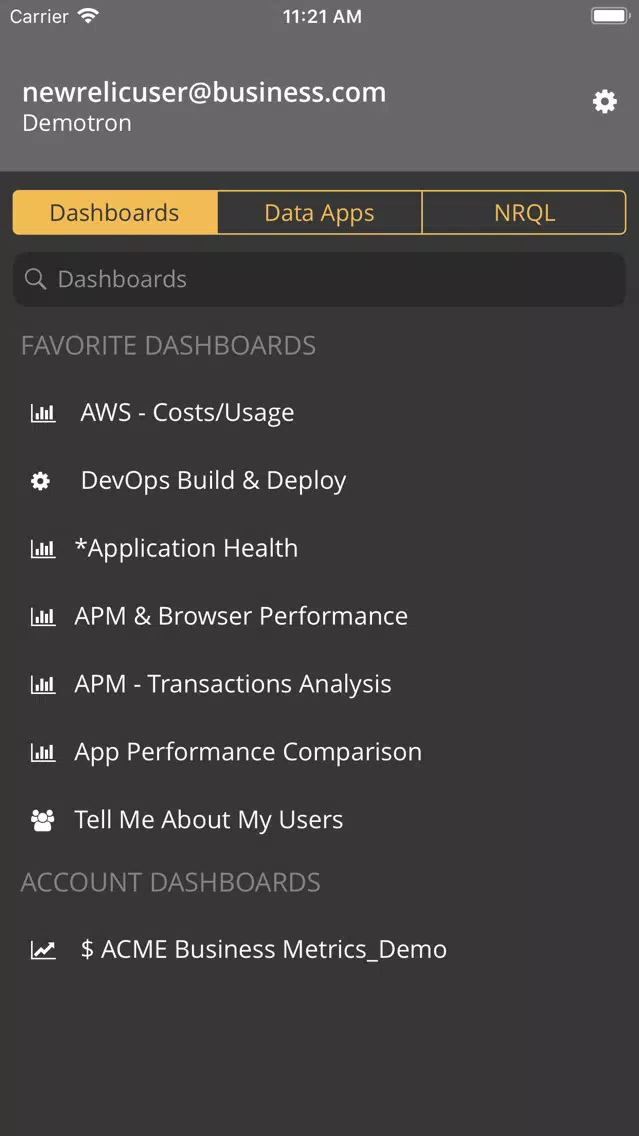Viewport: 639px width, 1136px height.
Task: Tap the battery status icon
Action: tap(609, 16)
